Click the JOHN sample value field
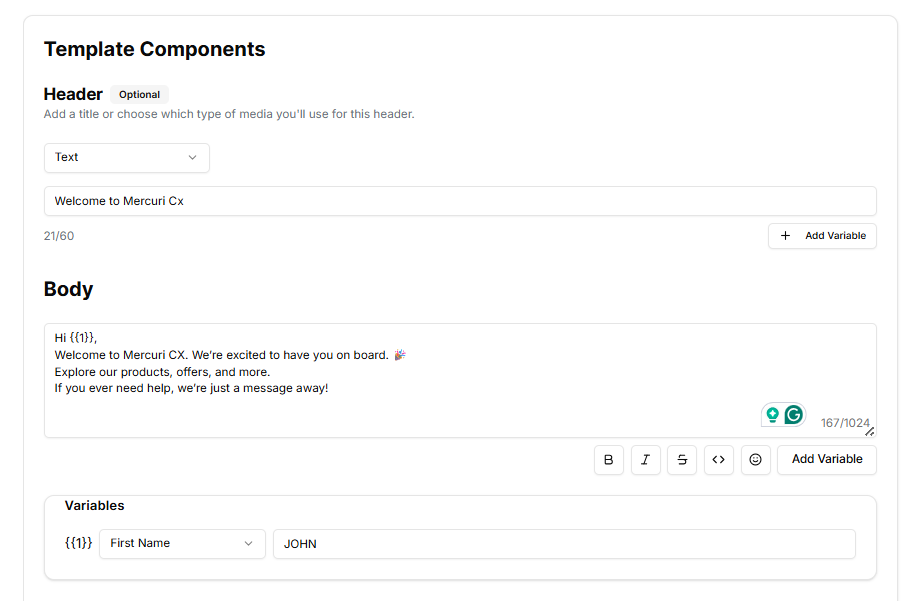Viewport: 918px width, 601px height. click(564, 544)
